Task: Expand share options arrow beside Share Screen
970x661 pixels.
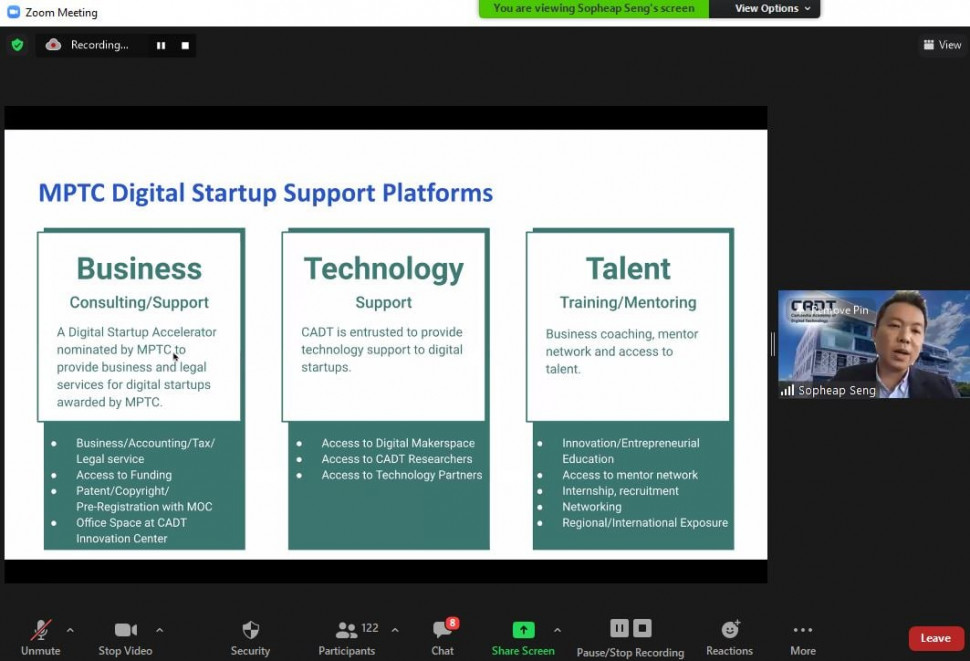Action: 557,630
